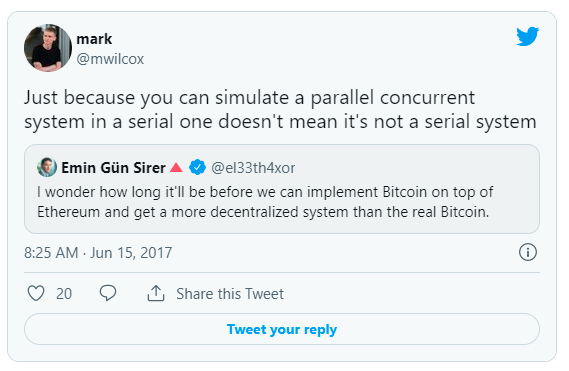Click the Emin Gün Sirer name

tap(113, 168)
